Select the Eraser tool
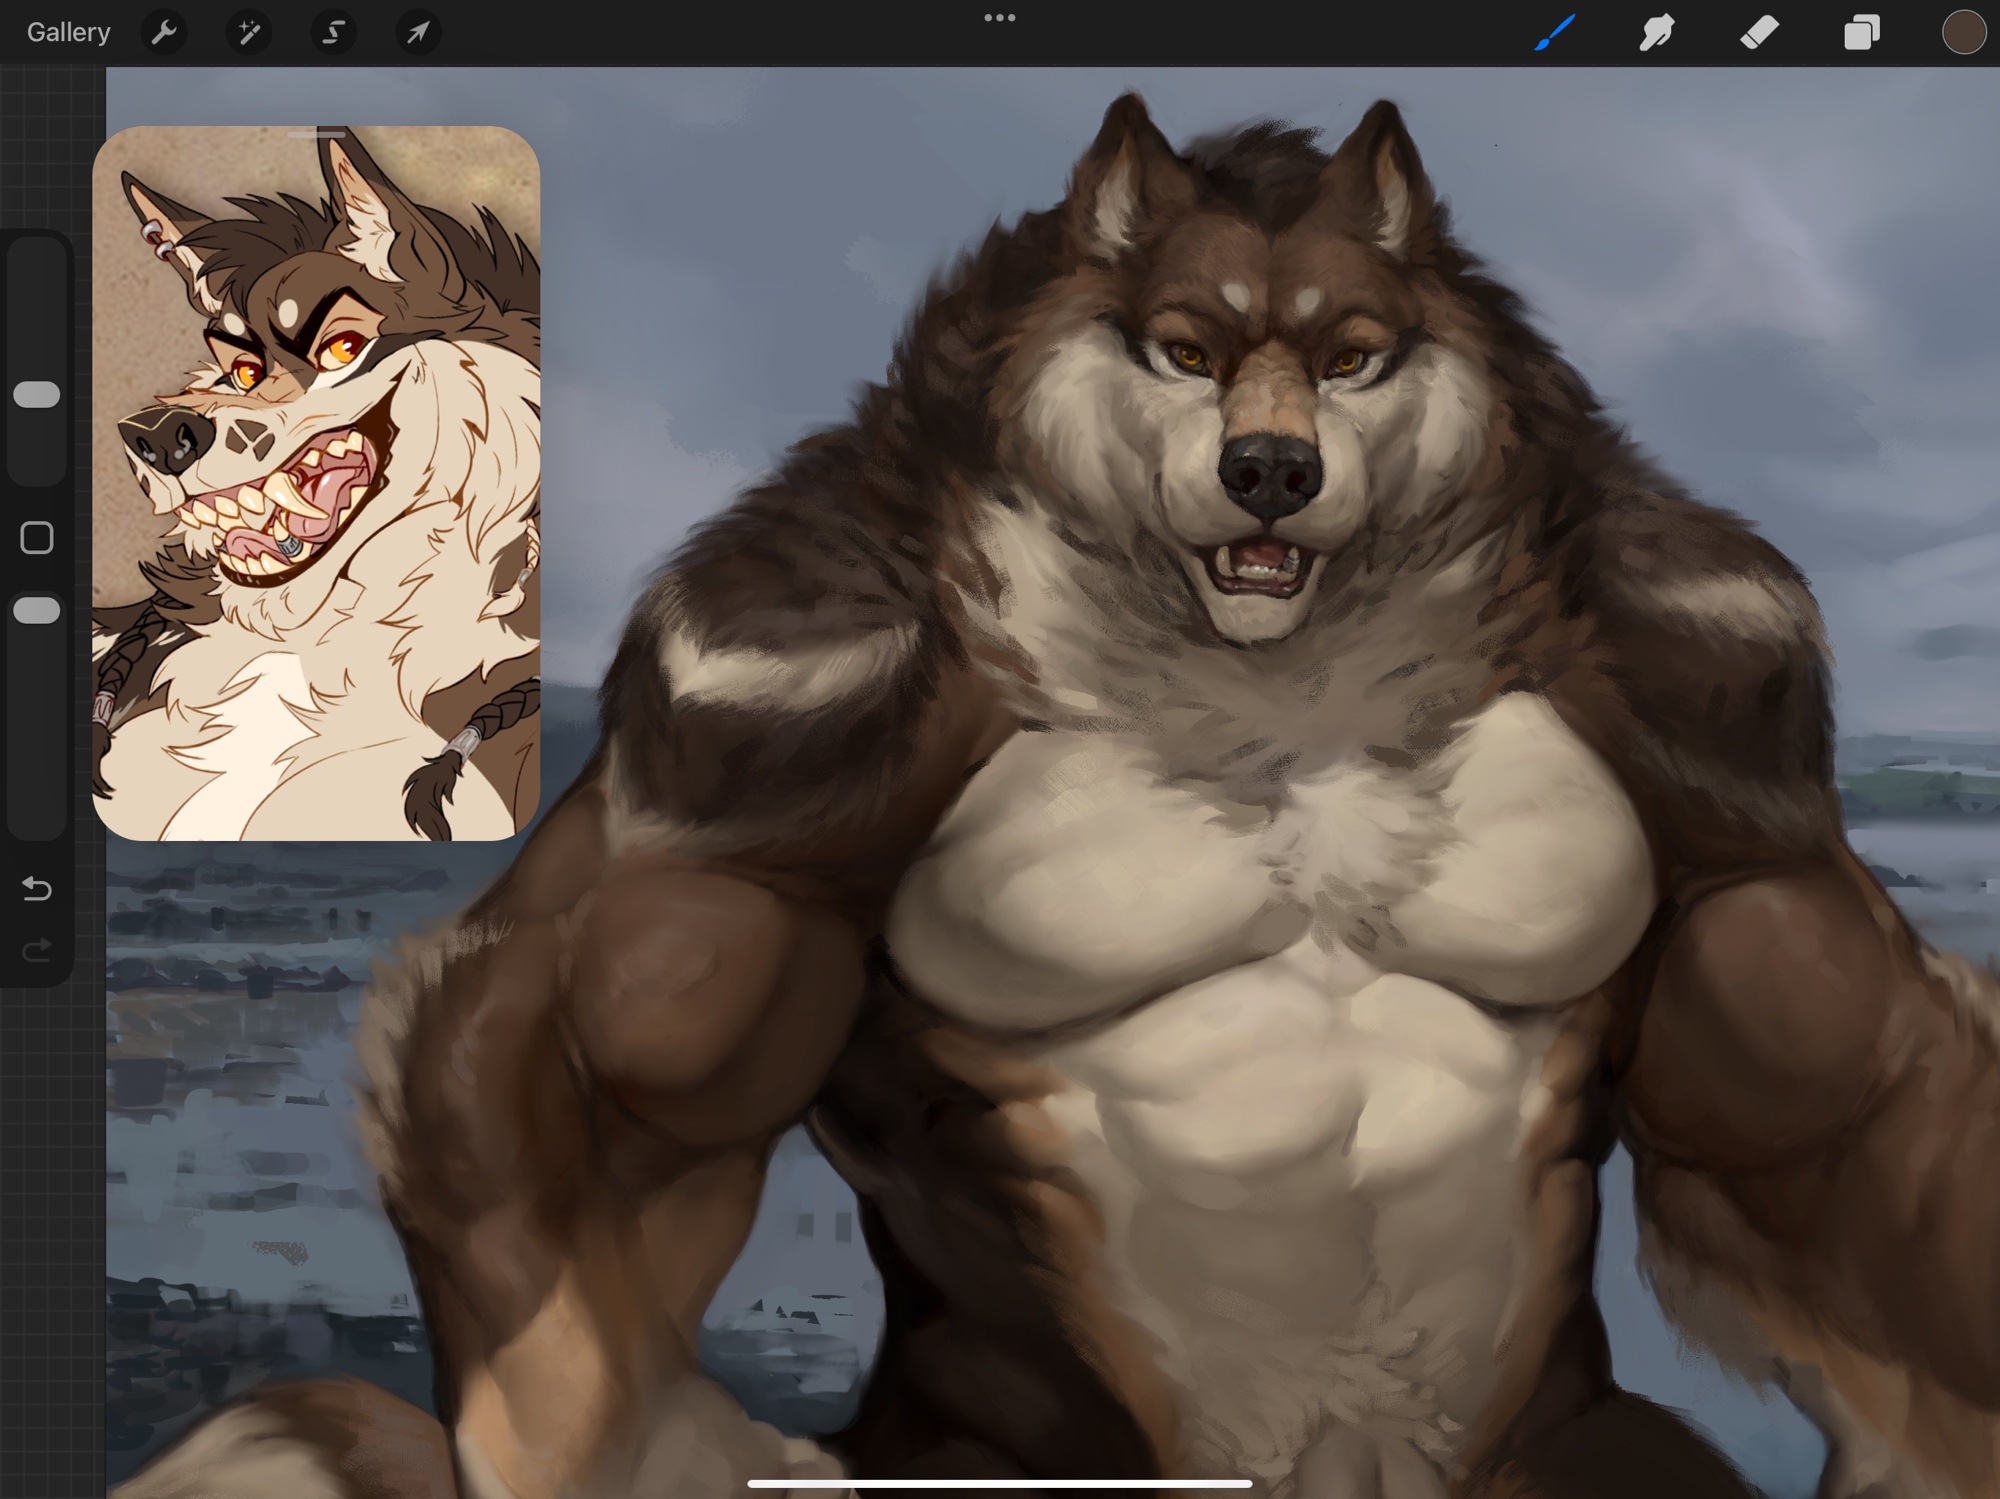This screenshot has width=2000, height=1499. click(x=1759, y=32)
